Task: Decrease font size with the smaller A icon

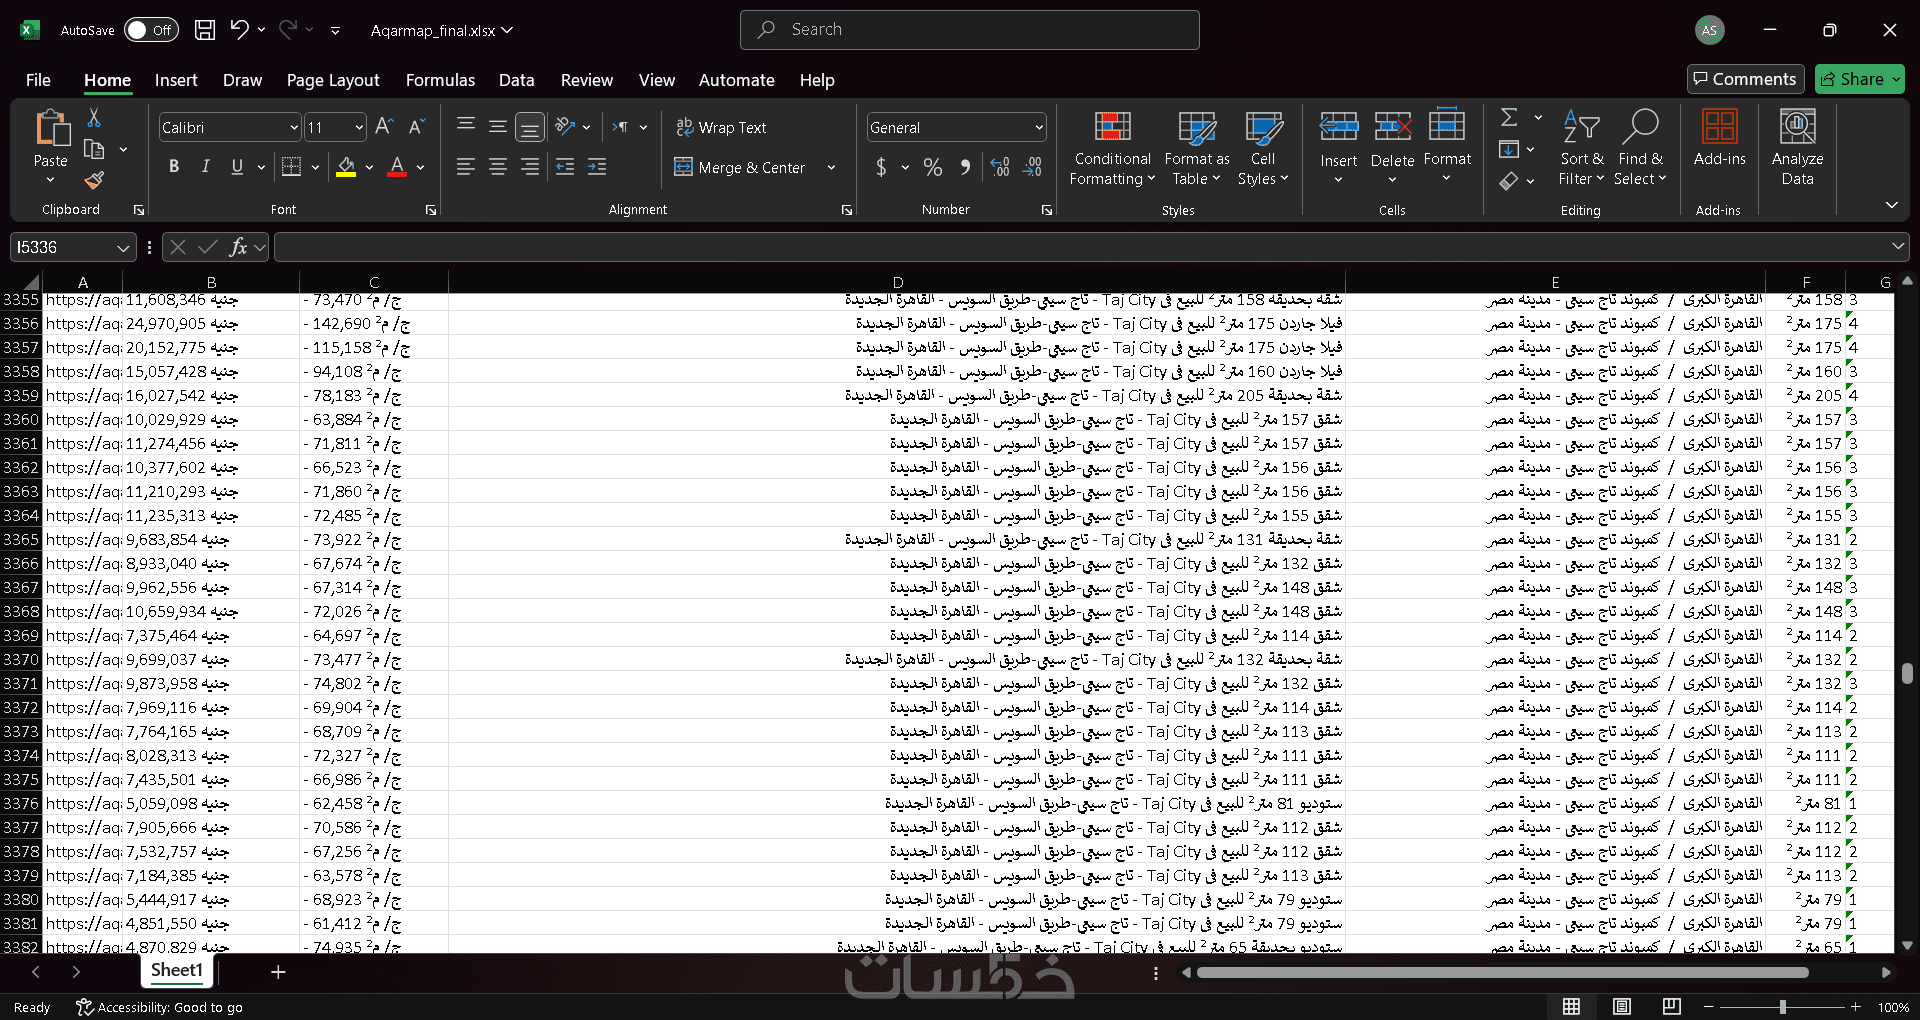Action: pos(417,127)
